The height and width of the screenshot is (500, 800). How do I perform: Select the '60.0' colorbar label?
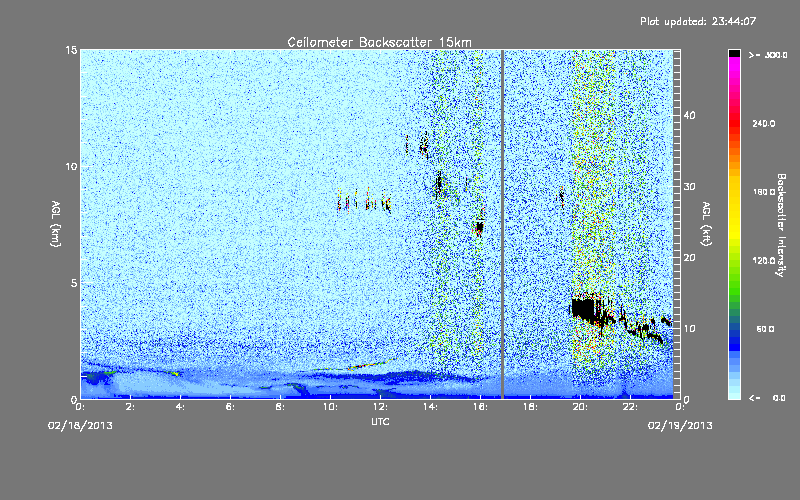coord(765,329)
